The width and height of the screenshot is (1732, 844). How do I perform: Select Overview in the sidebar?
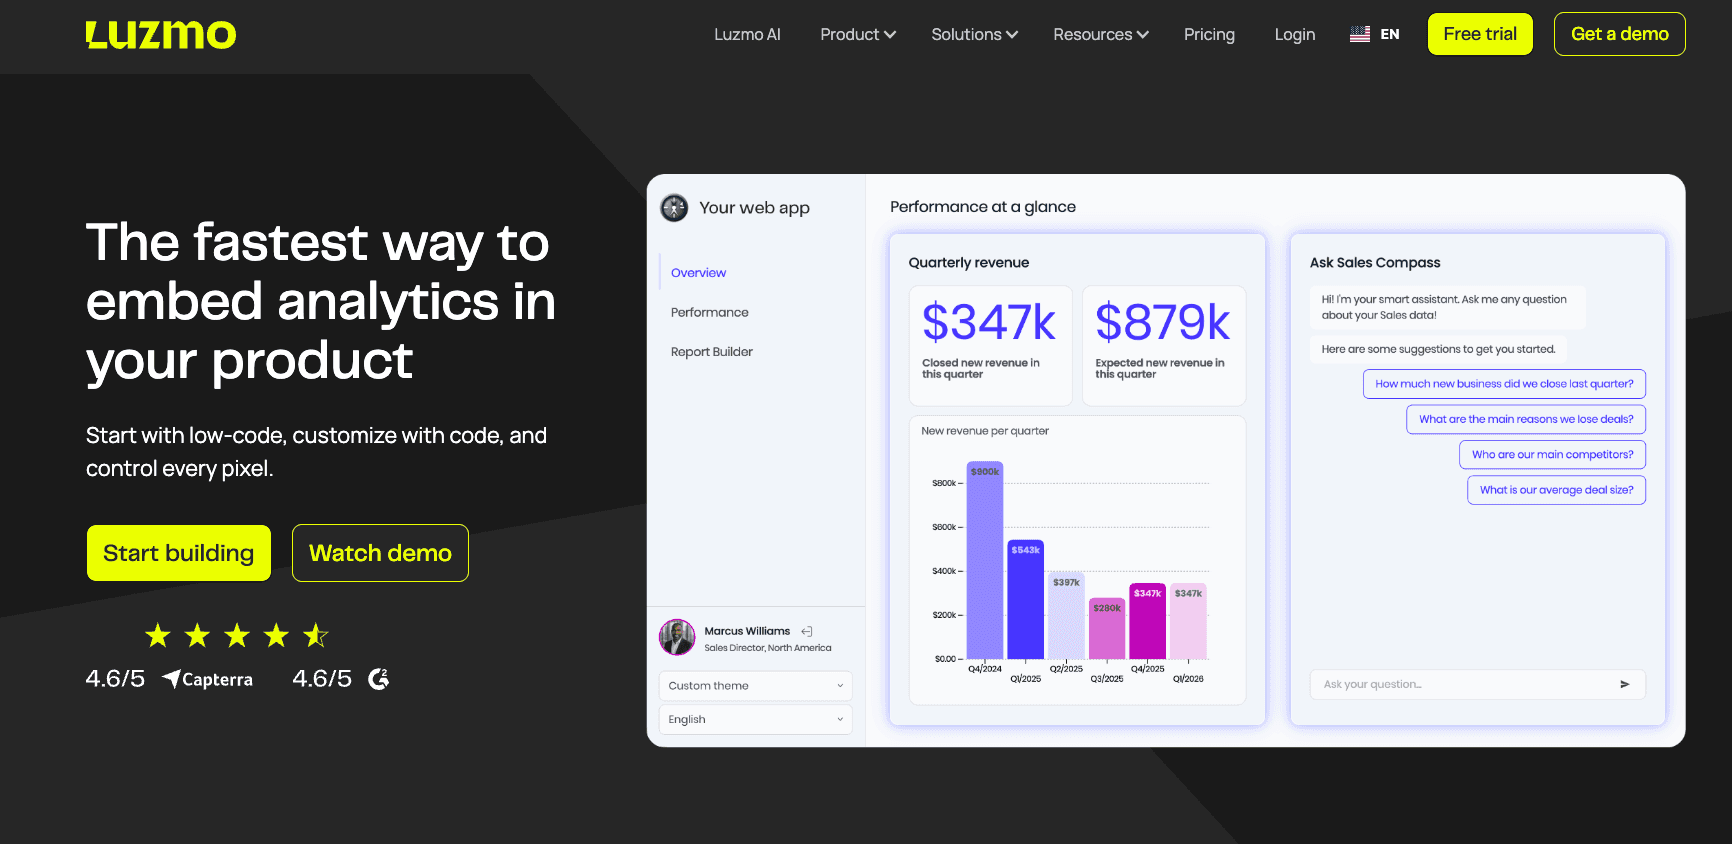(698, 273)
